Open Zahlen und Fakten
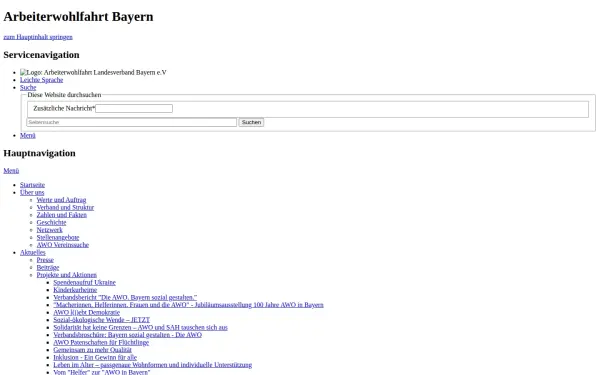The image size is (600, 375). pyautogui.click(x=62, y=215)
